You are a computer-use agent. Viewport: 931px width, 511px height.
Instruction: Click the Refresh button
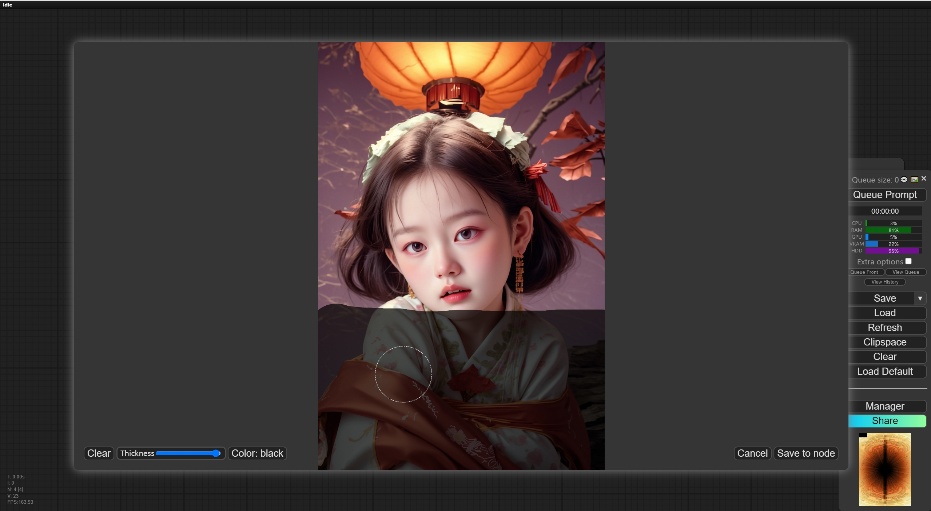pyautogui.click(x=885, y=328)
